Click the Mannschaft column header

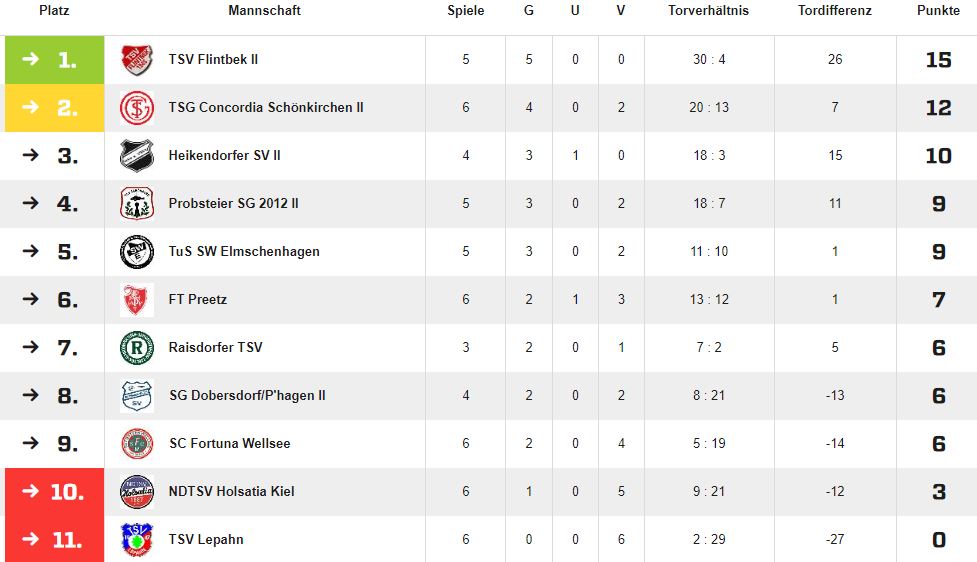tap(264, 11)
